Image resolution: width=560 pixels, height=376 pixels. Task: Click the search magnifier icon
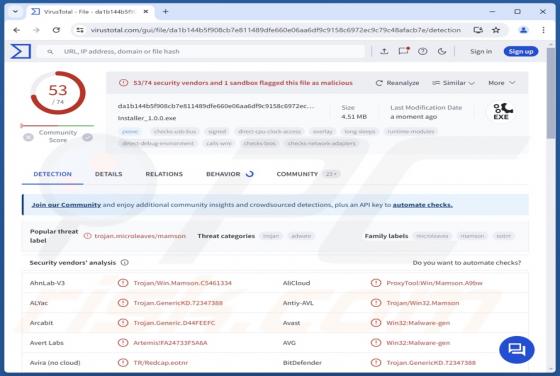50,52
